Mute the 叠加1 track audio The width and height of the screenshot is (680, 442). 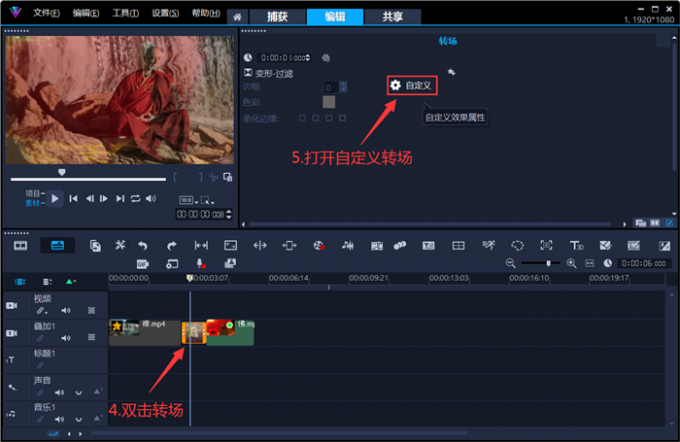pos(66,338)
